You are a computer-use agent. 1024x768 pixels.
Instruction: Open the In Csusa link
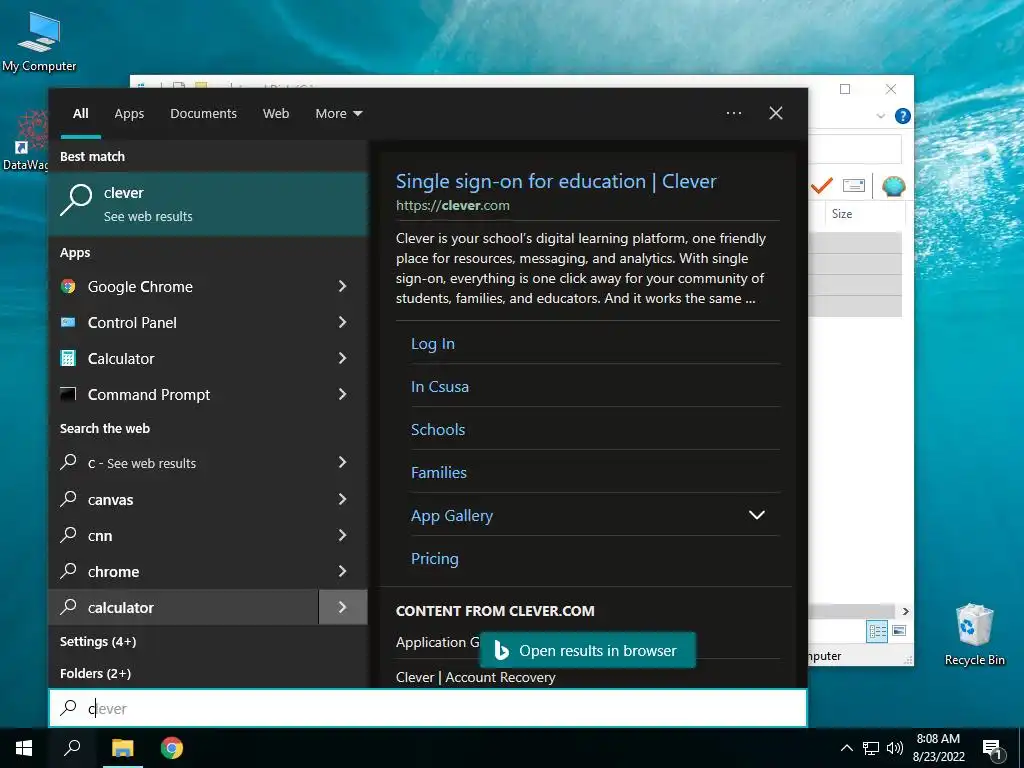point(440,387)
